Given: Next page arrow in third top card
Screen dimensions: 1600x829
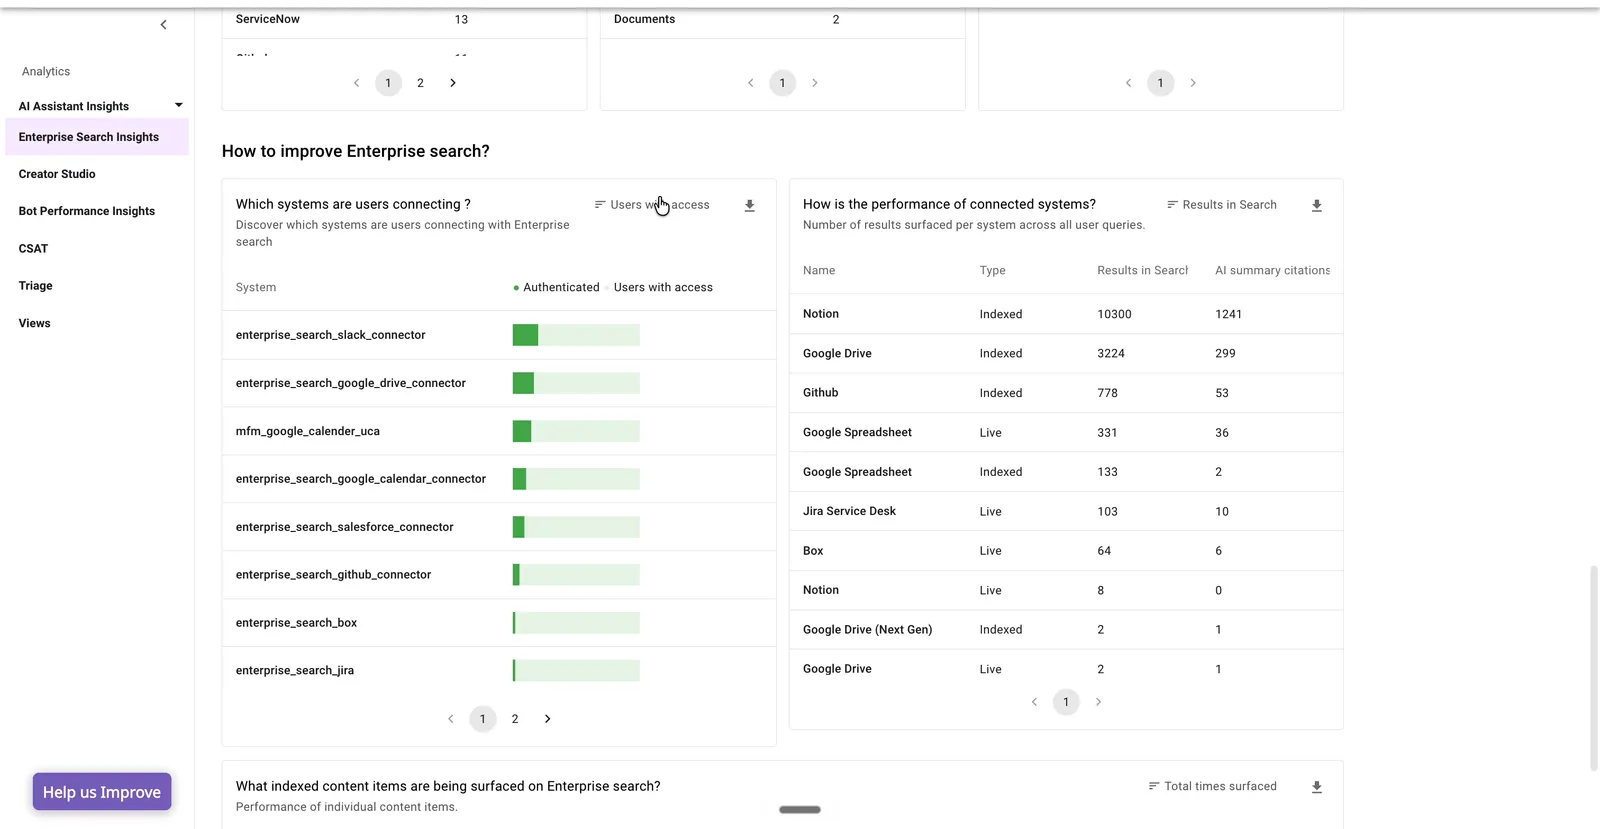Looking at the screenshot, I should 1193,83.
